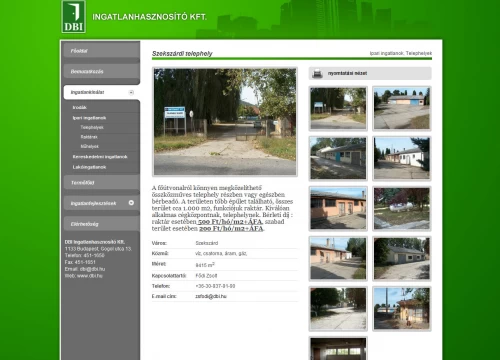Viewport: 500px width, 360px height.
Task: Open thumbnail of white building beside pine tree
Action: 402,158
